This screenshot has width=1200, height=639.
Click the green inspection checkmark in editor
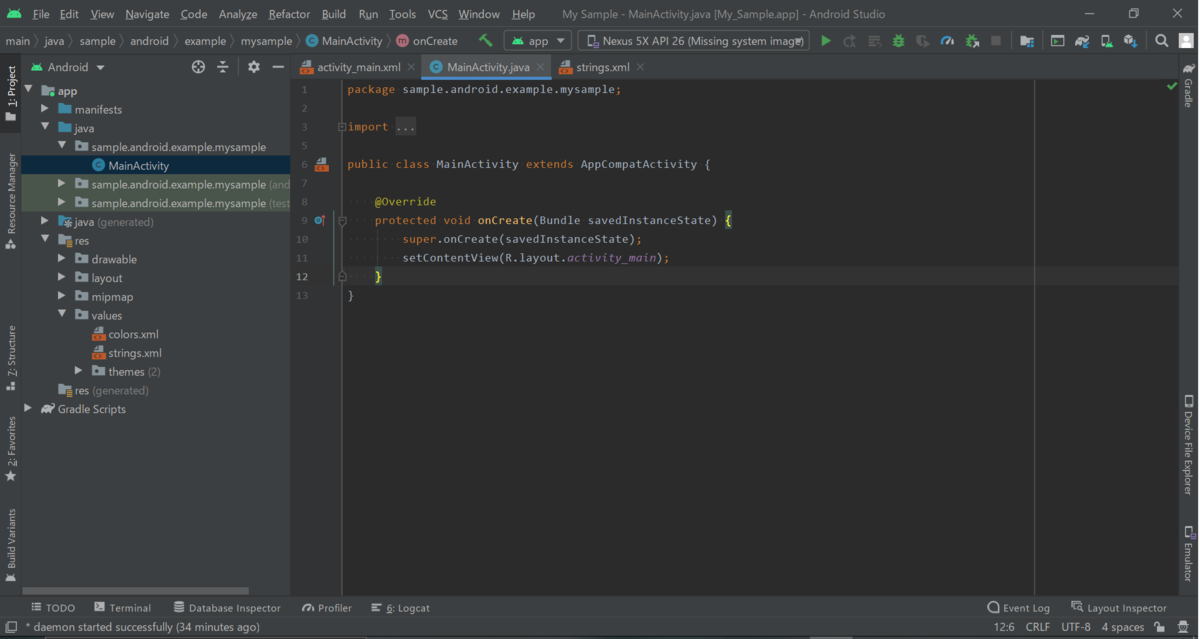point(1172,87)
